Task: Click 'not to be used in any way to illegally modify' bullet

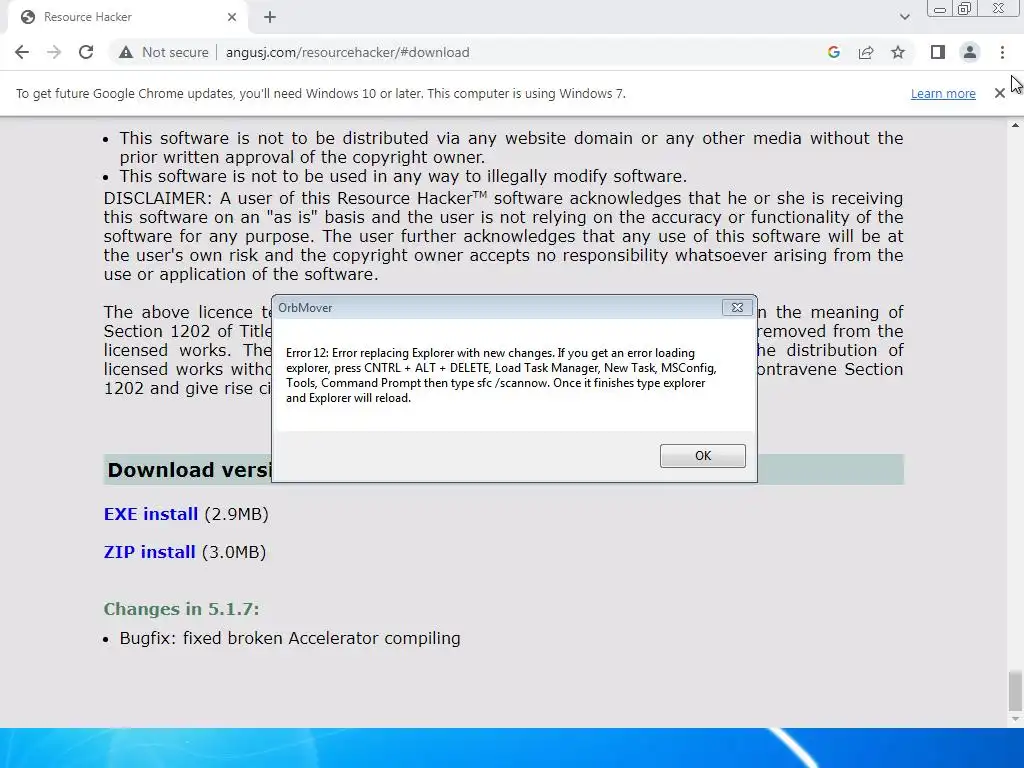Action: coord(403,176)
